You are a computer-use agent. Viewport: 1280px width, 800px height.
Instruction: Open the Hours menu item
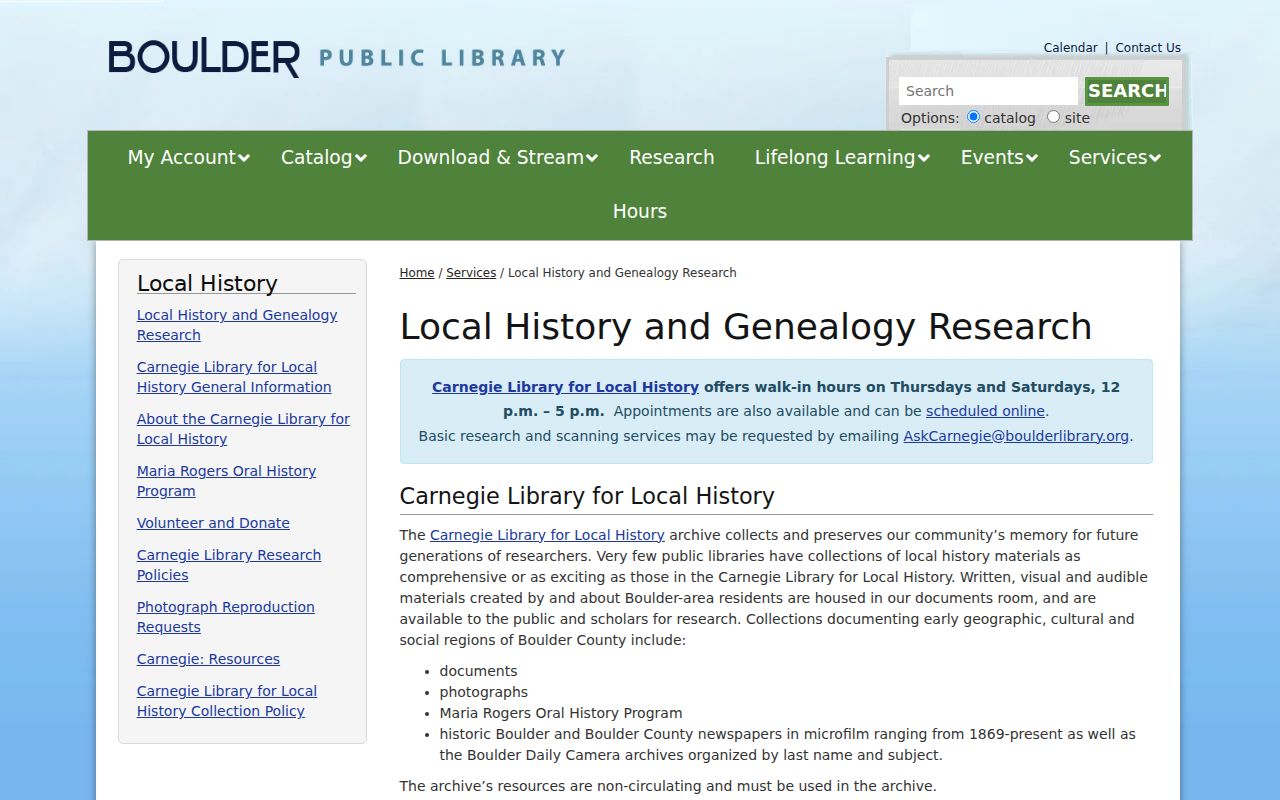point(640,211)
